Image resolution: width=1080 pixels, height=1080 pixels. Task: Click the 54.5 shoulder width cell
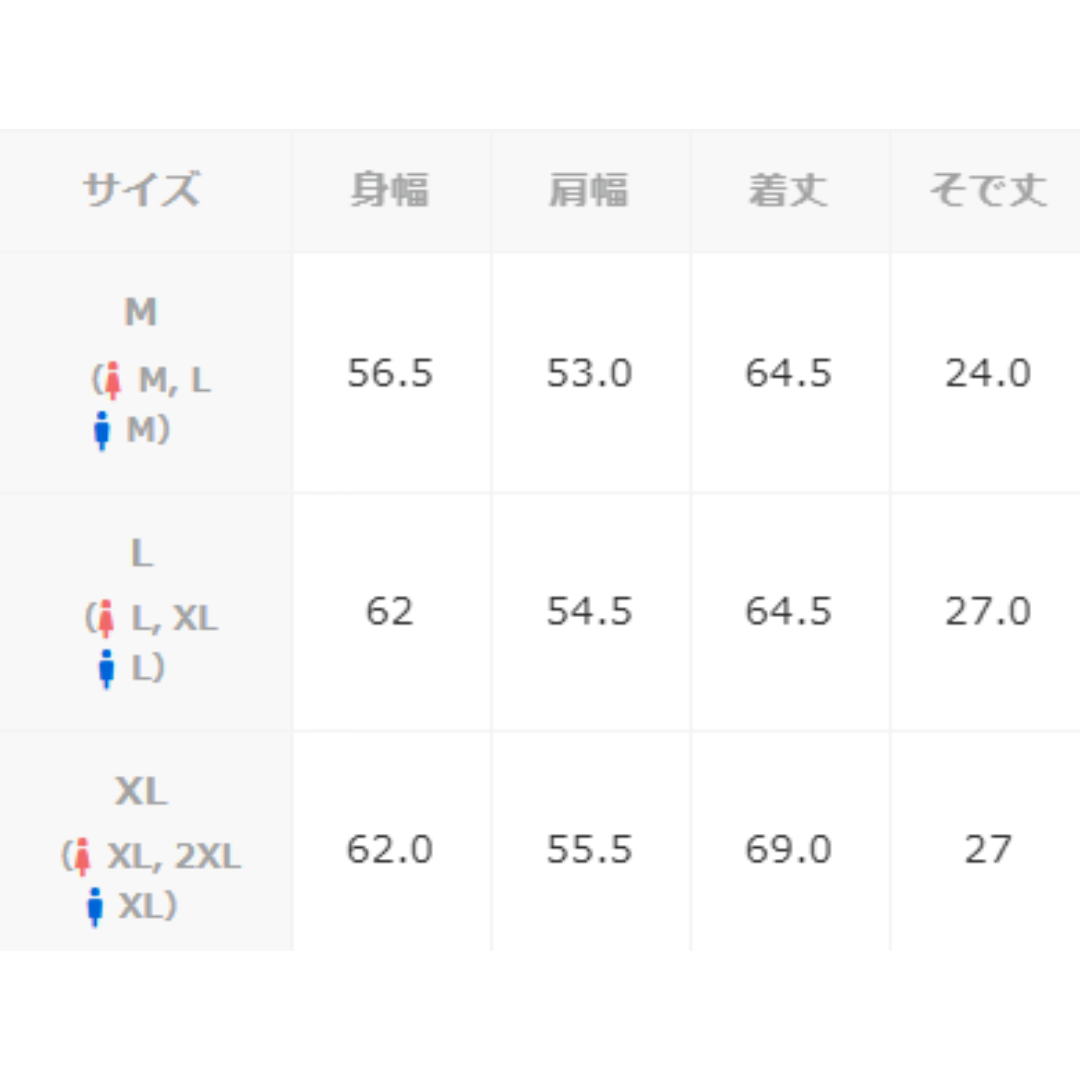point(590,612)
